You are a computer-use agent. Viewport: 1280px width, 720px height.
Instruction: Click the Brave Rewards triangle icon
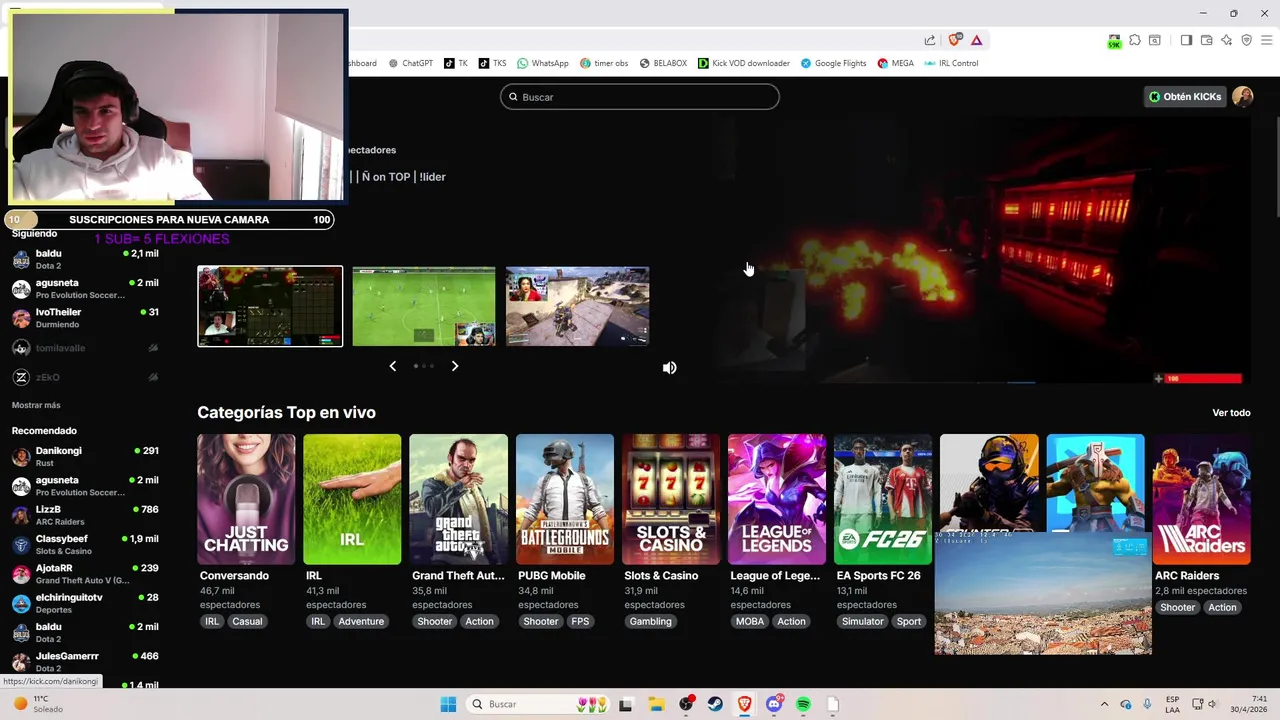click(976, 40)
